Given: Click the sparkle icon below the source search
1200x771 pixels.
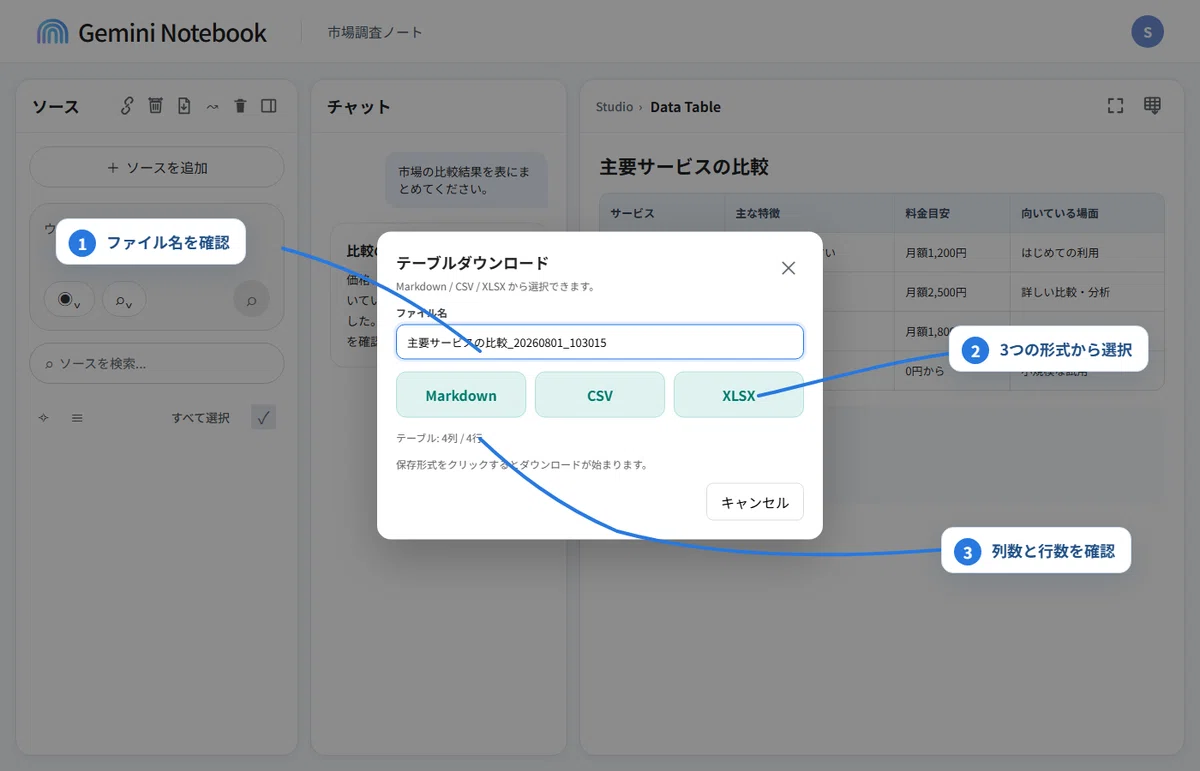Looking at the screenshot, I should [x=43, y=418].
